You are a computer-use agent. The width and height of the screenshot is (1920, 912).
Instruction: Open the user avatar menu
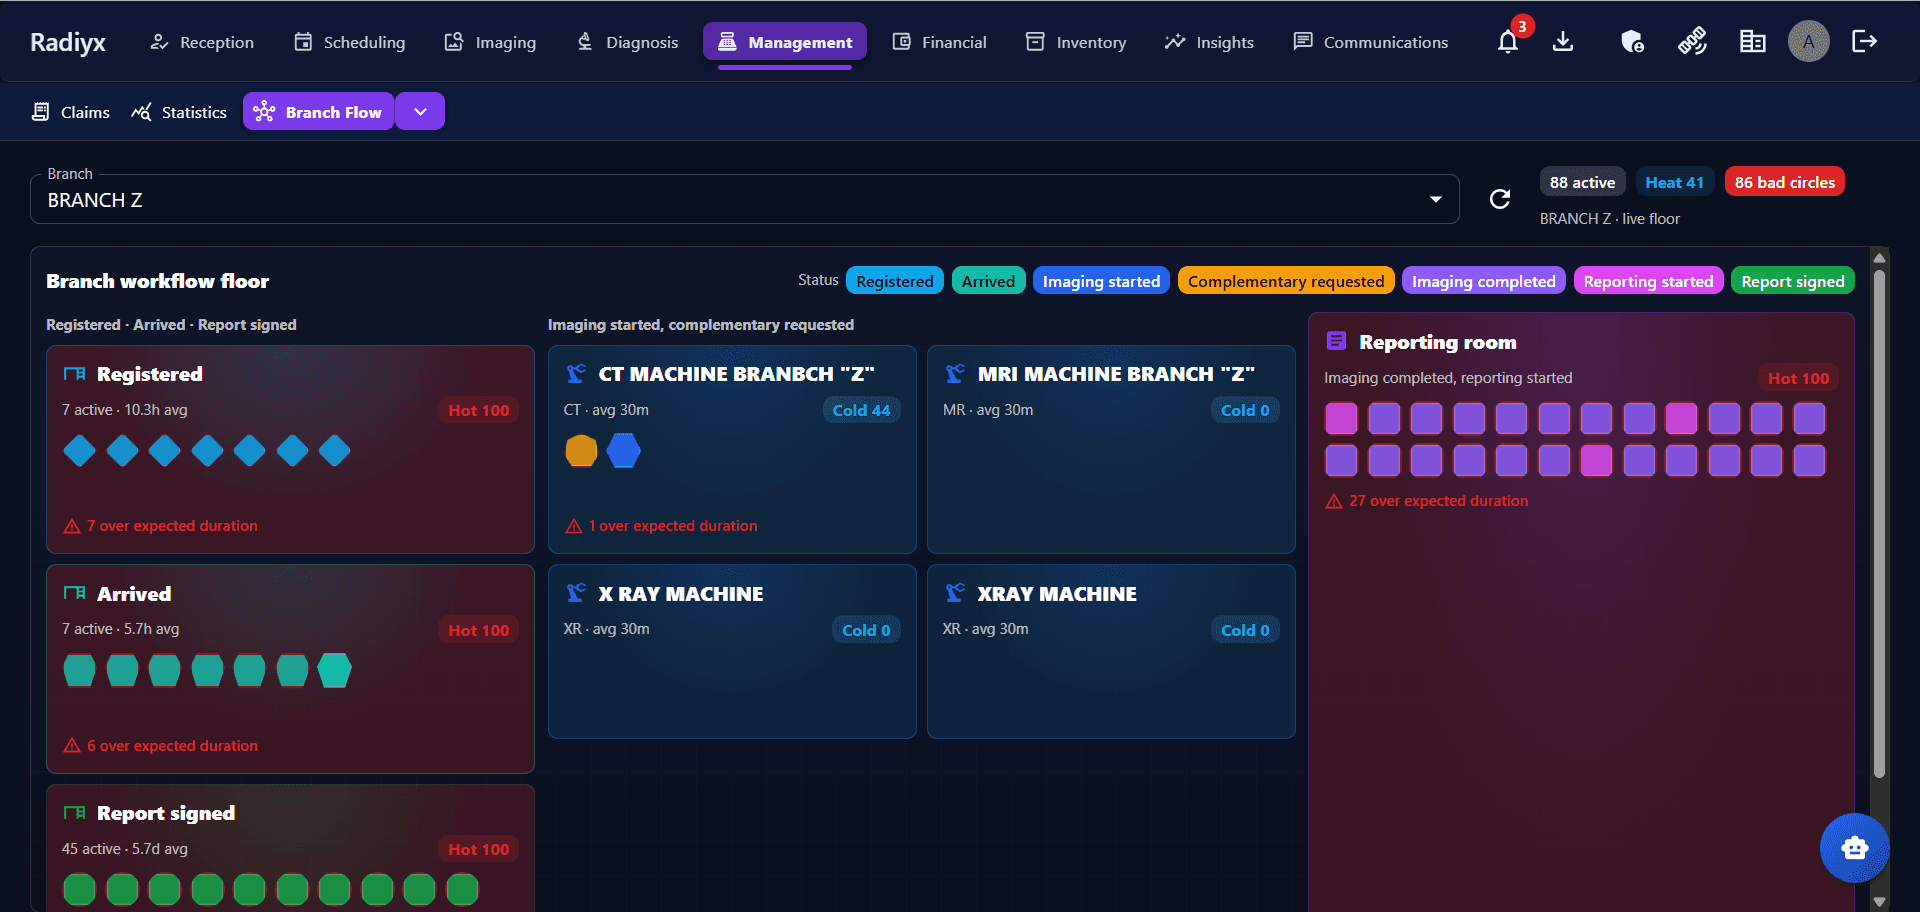pyautogui.click(x=1808, y=42)
